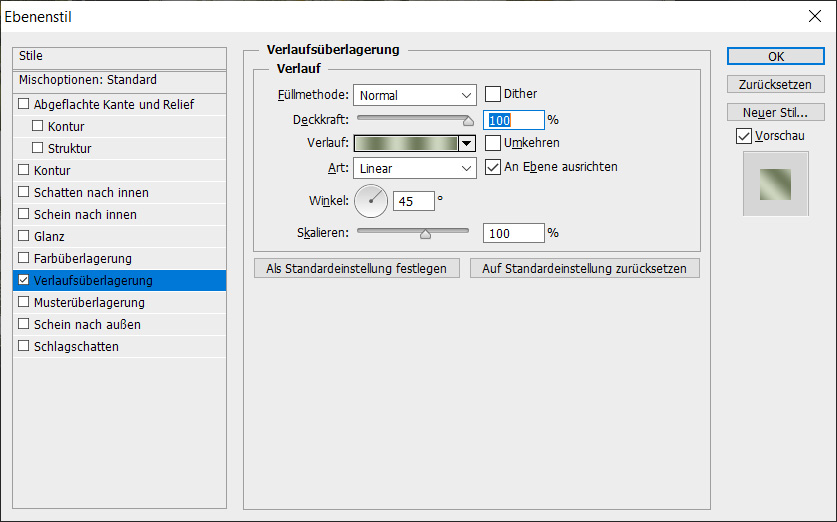The width and height of the screenshot is (837, 522).
Task: Close the Ebenenstil dialog
Action: coord(815,16)
